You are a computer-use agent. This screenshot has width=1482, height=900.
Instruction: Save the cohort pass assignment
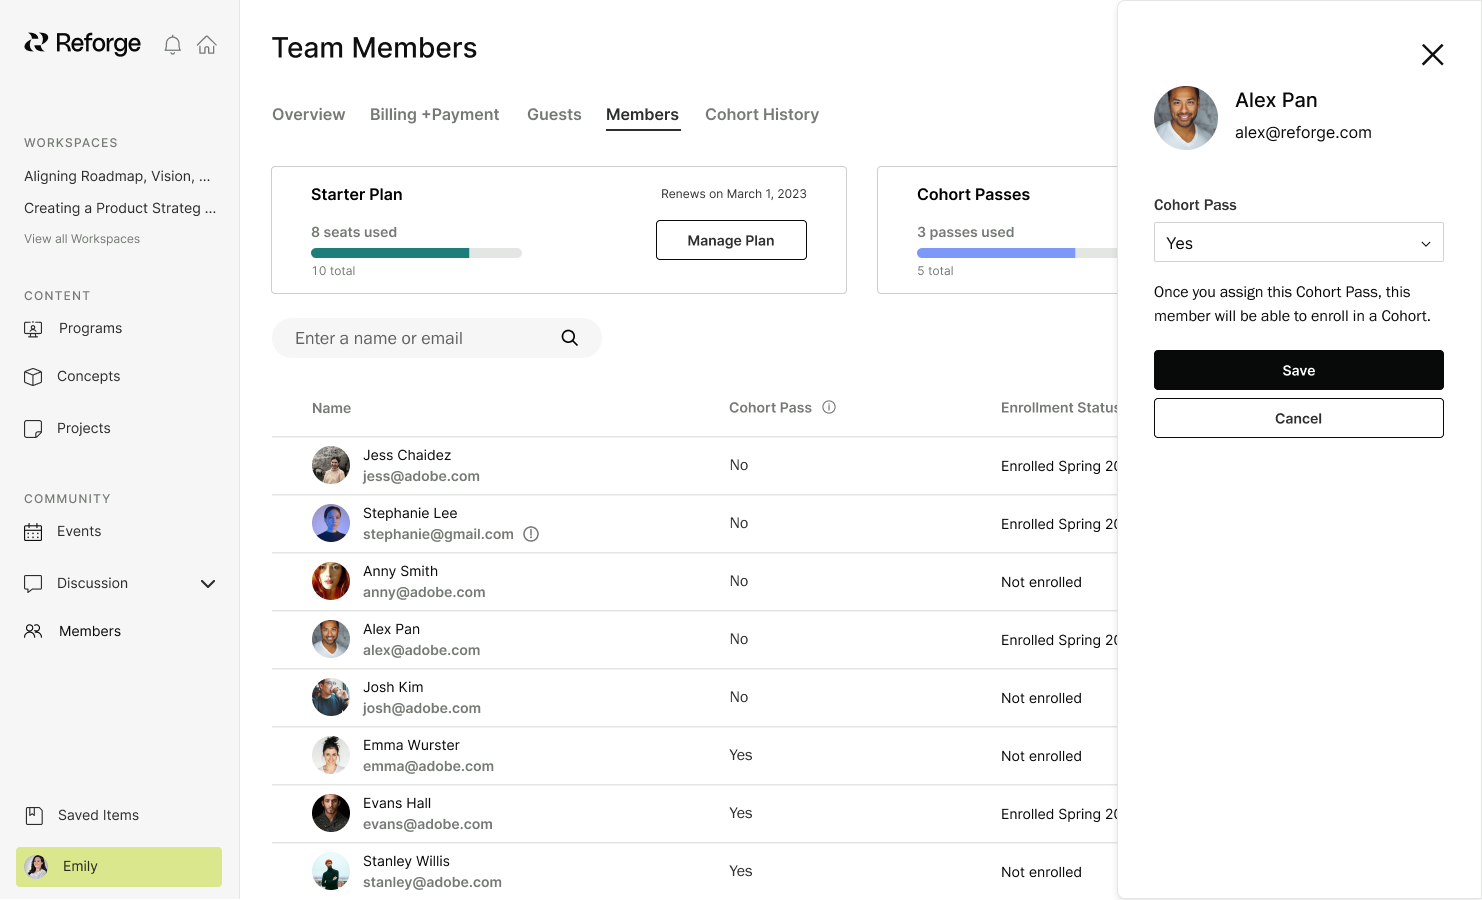click(x=1298, y=370)
